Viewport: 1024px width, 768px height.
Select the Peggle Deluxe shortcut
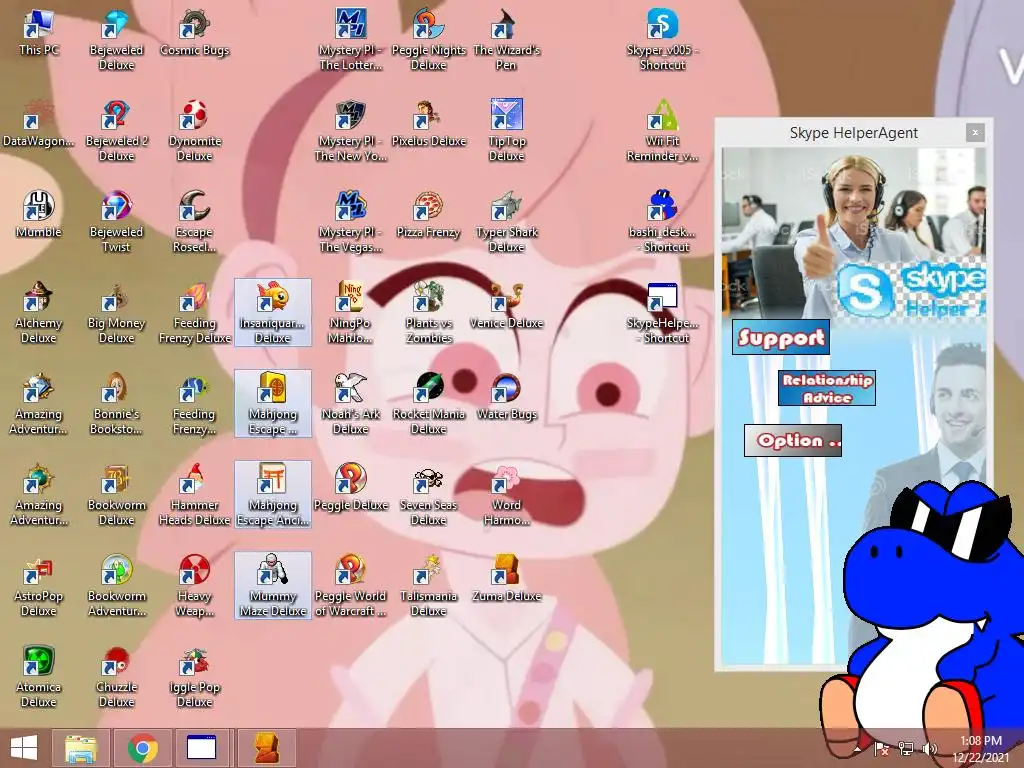(350, 487)
